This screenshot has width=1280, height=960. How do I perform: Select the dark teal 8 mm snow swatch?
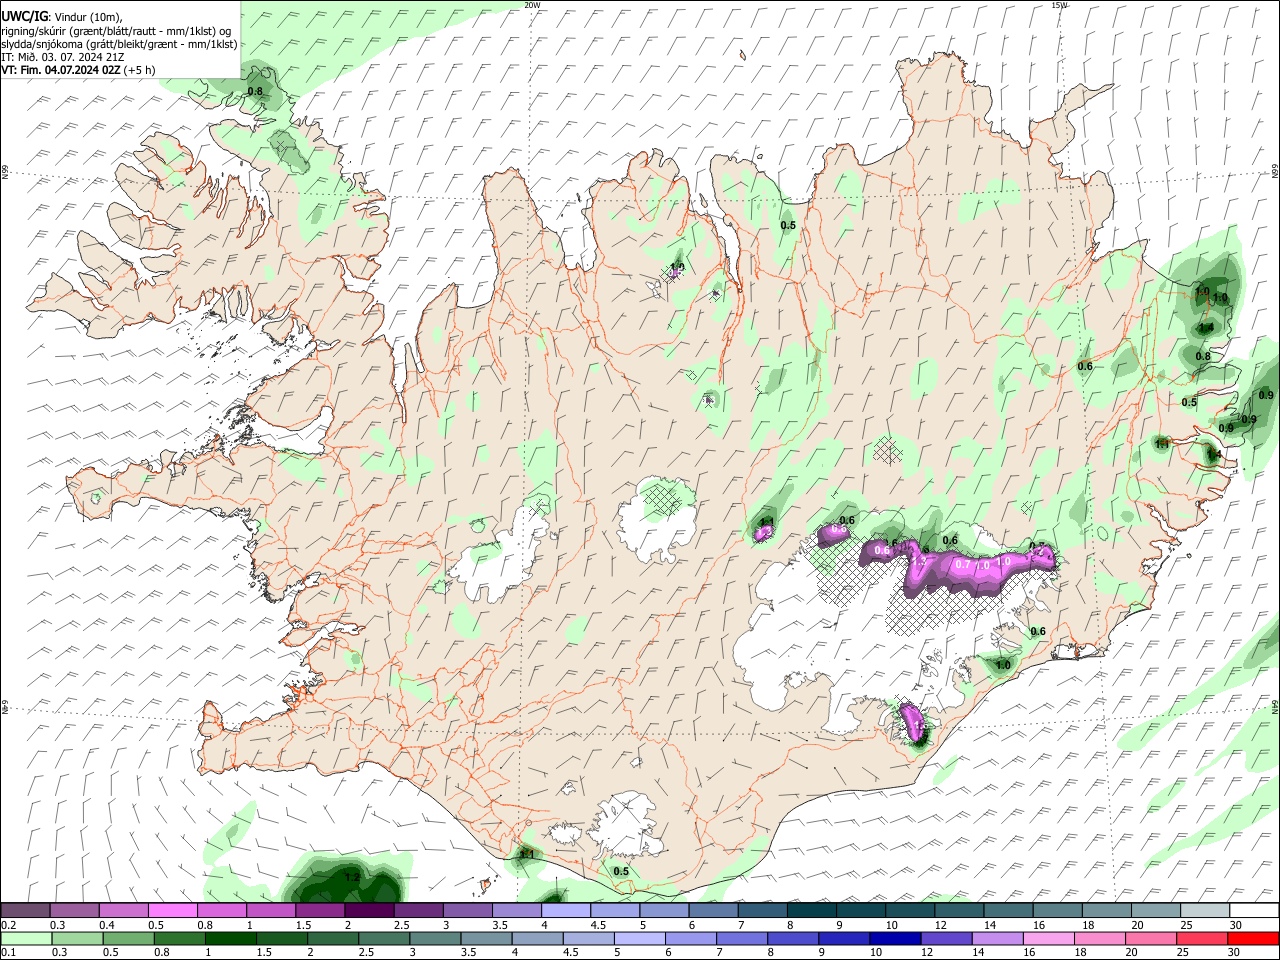812,910
